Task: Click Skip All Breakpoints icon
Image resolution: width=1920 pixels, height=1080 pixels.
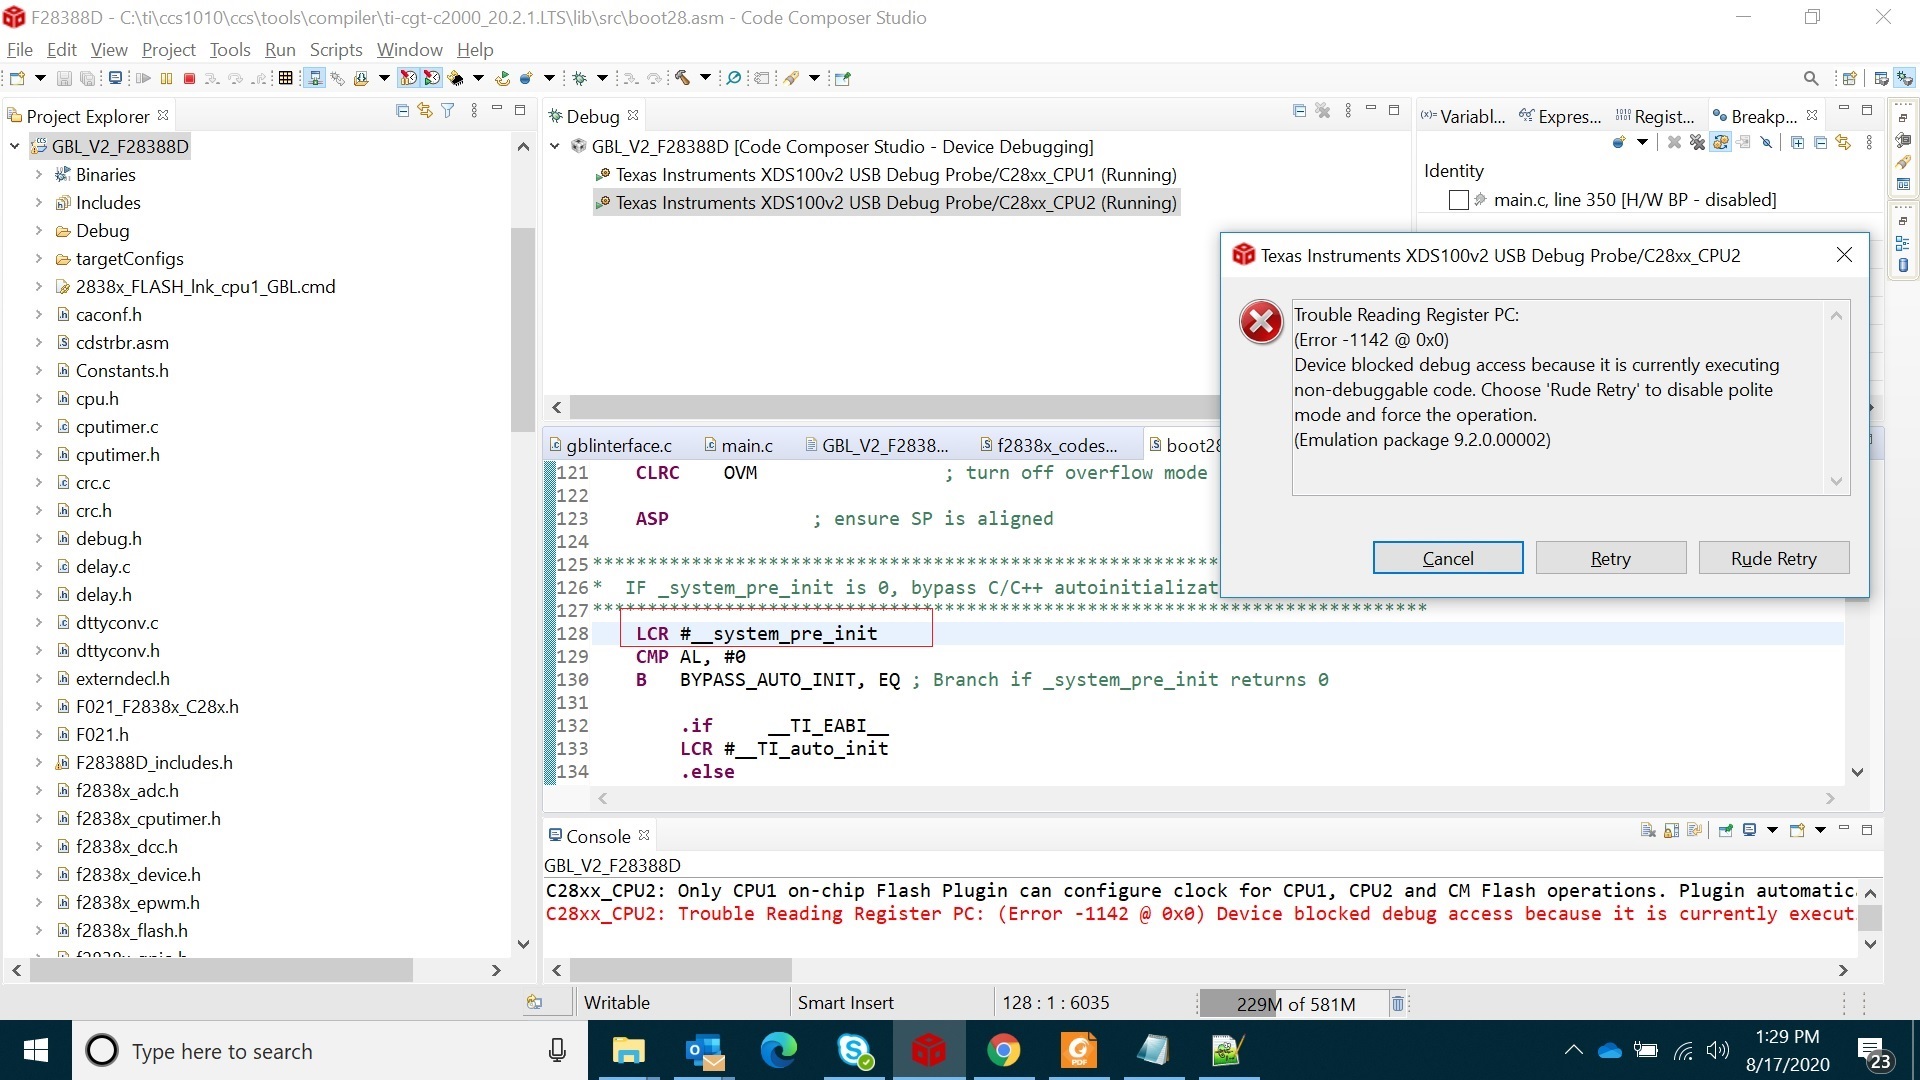Action: [x=1766, y=143]
